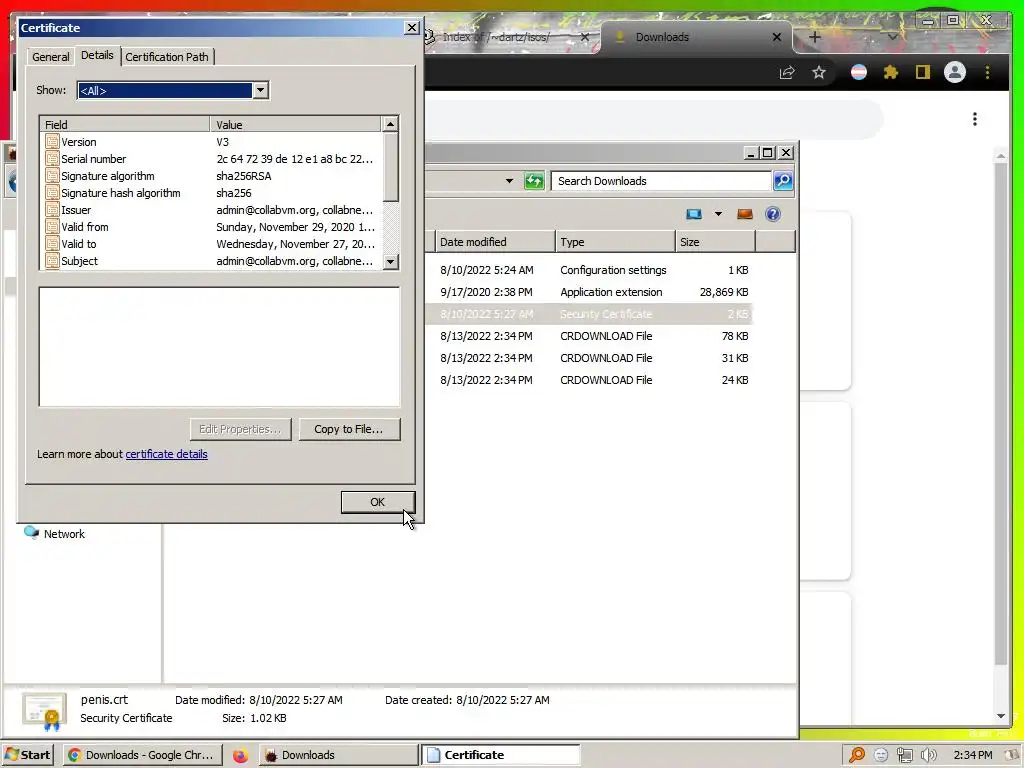This screenshot has width=1024, height=768.
Task: Open the Chrome extensions puzzle icon
Action: coord(891,72)
